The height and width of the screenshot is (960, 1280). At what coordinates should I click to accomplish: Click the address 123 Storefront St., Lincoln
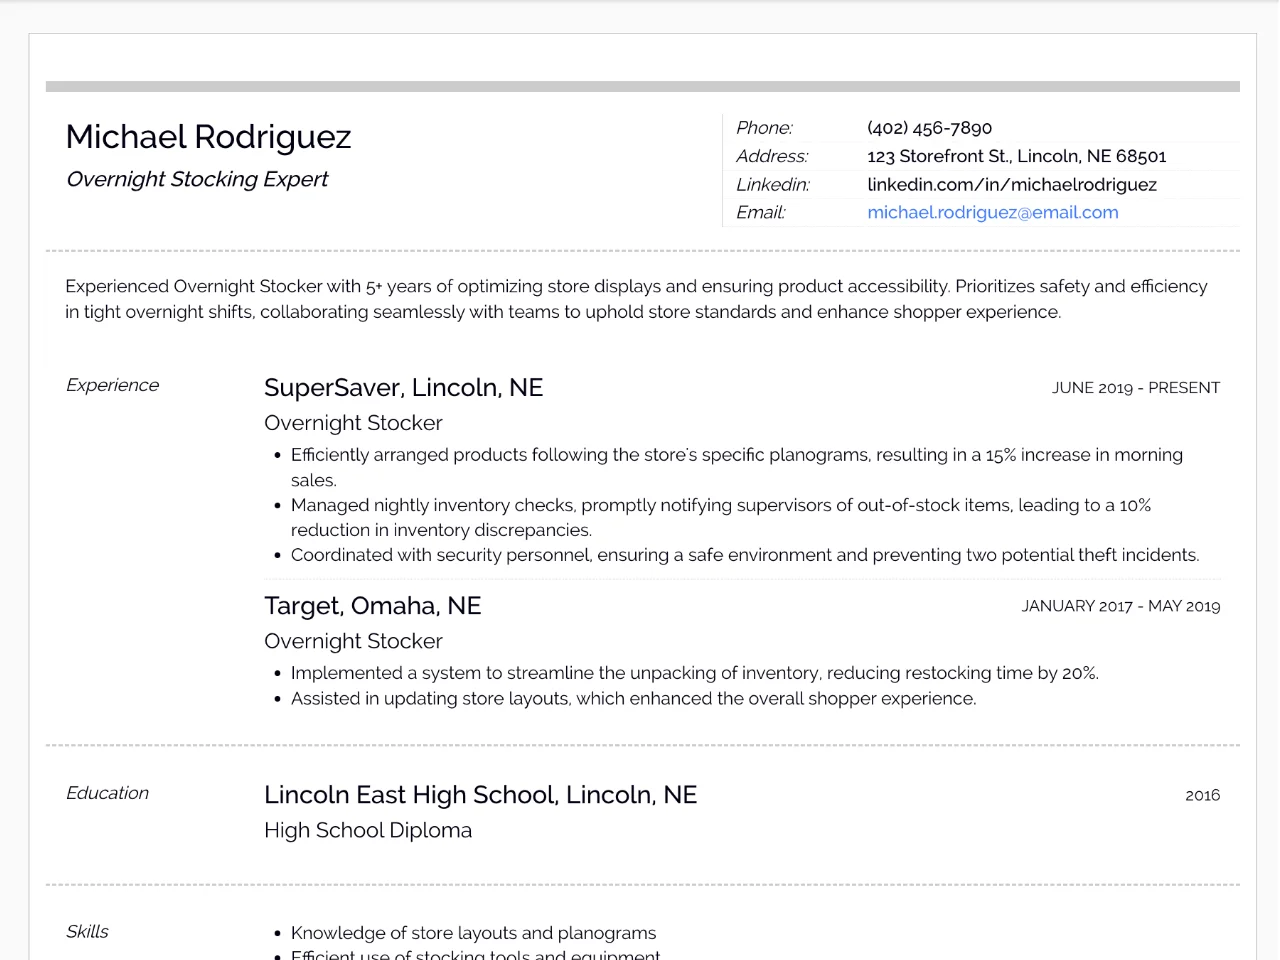click(1016, 156)
